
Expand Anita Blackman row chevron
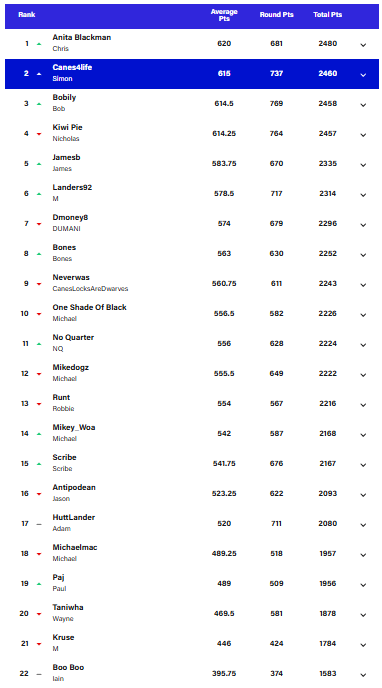pos(363,45)
